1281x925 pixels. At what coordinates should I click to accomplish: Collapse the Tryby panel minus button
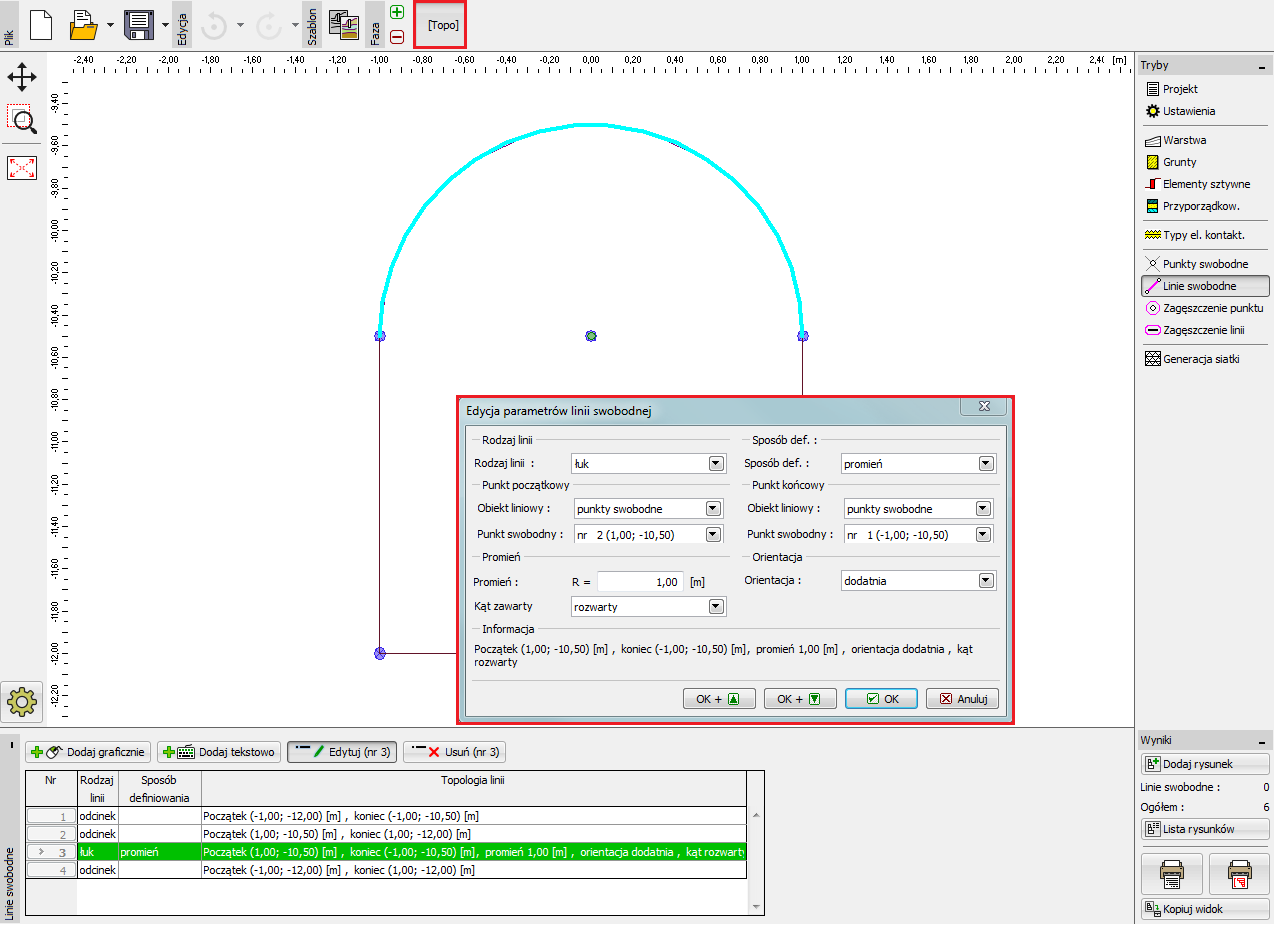click(1263, 66)
